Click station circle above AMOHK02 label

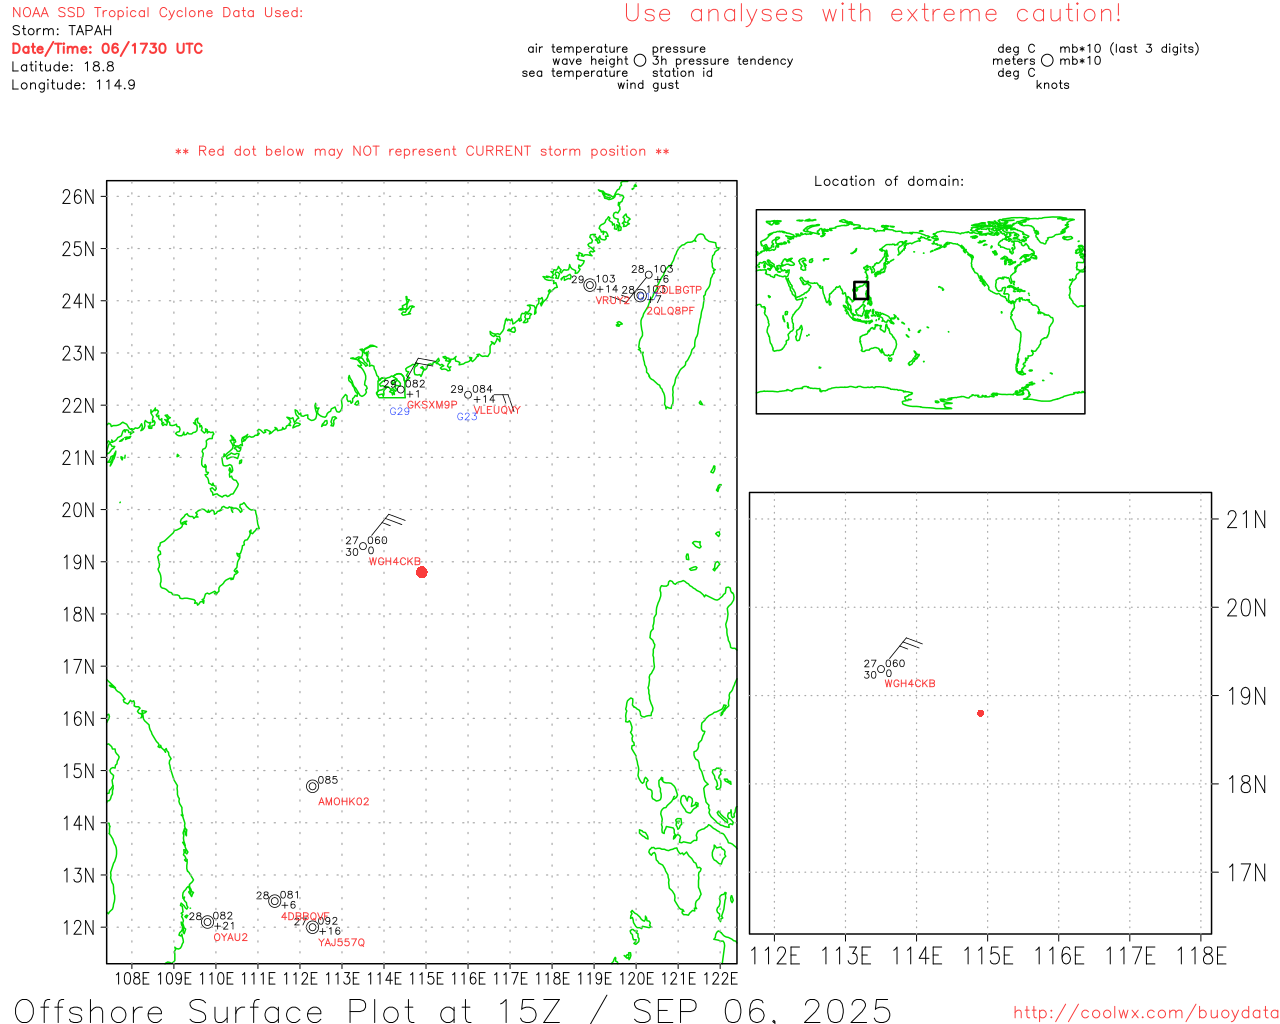pyautogui.click(x=312, y=786)
